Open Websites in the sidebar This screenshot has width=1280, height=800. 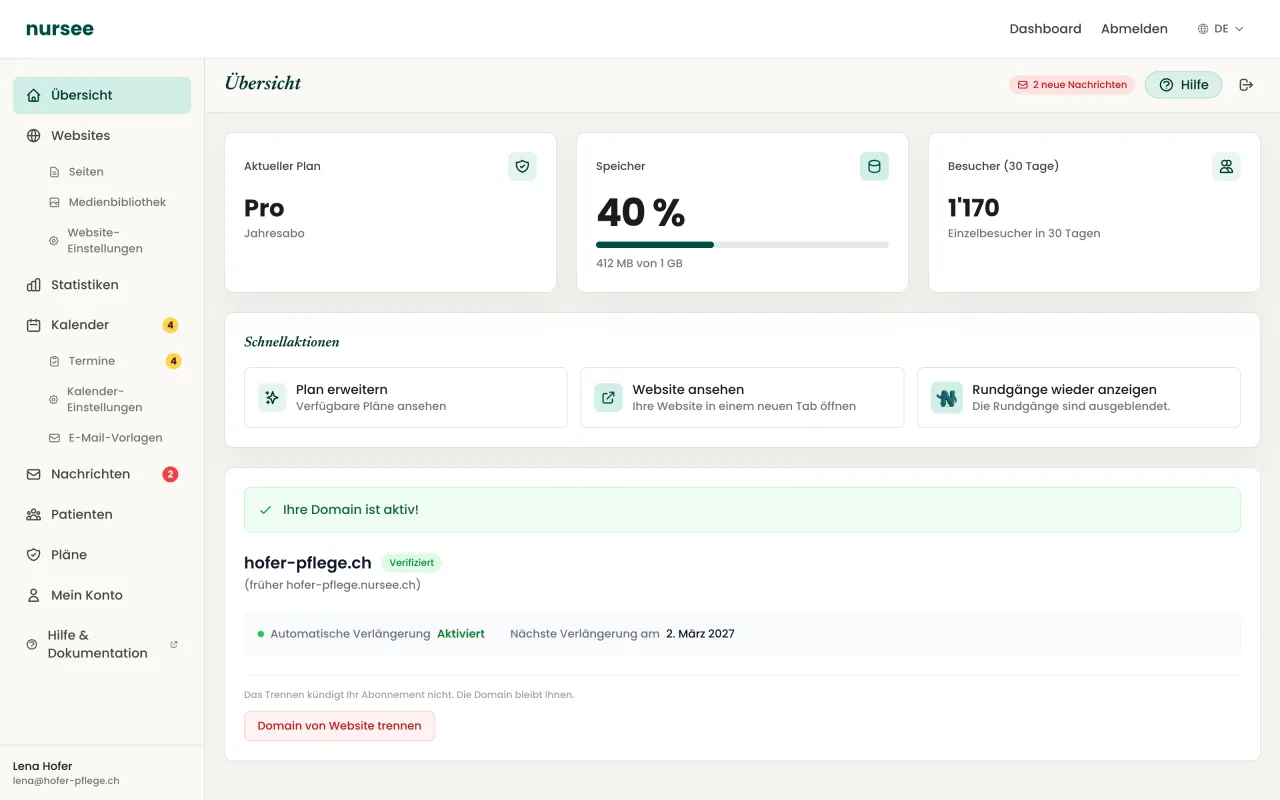(x=102, y=135)
